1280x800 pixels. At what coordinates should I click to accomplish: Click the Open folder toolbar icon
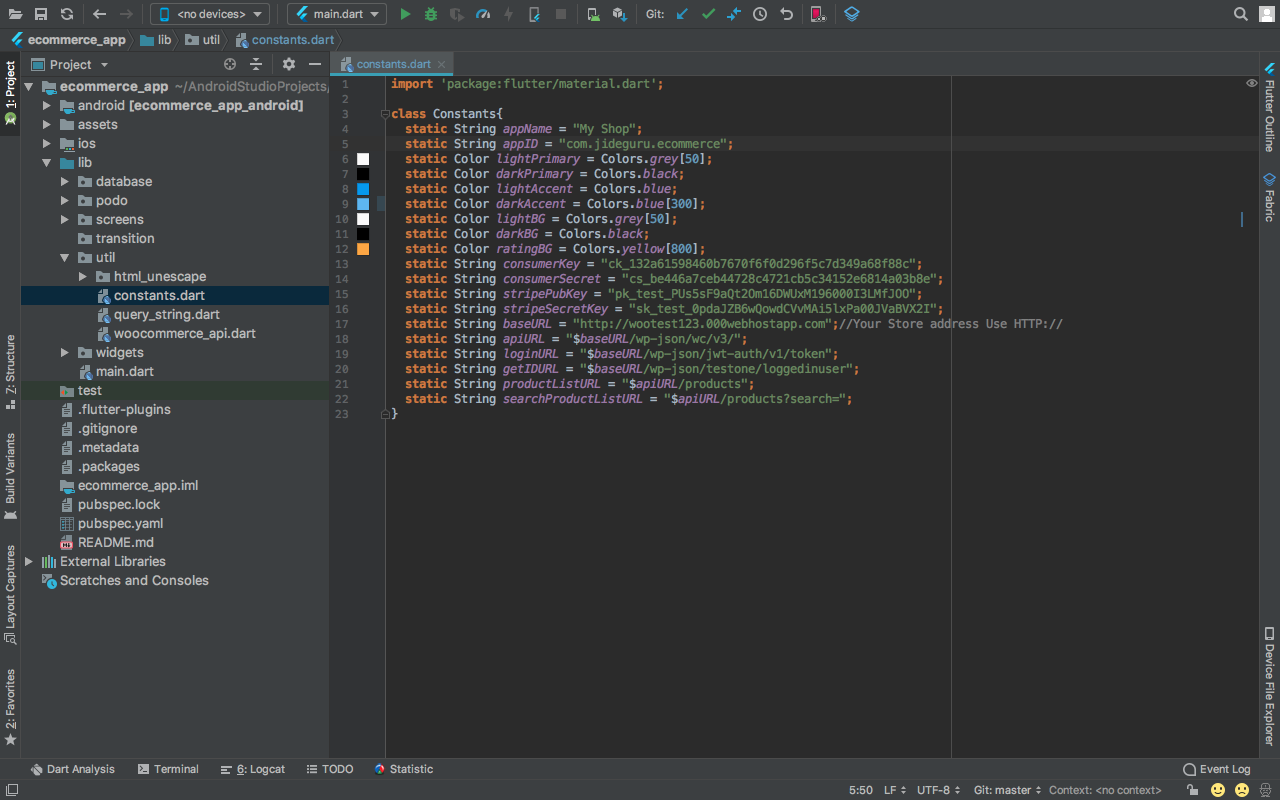[x=15, y=14]
